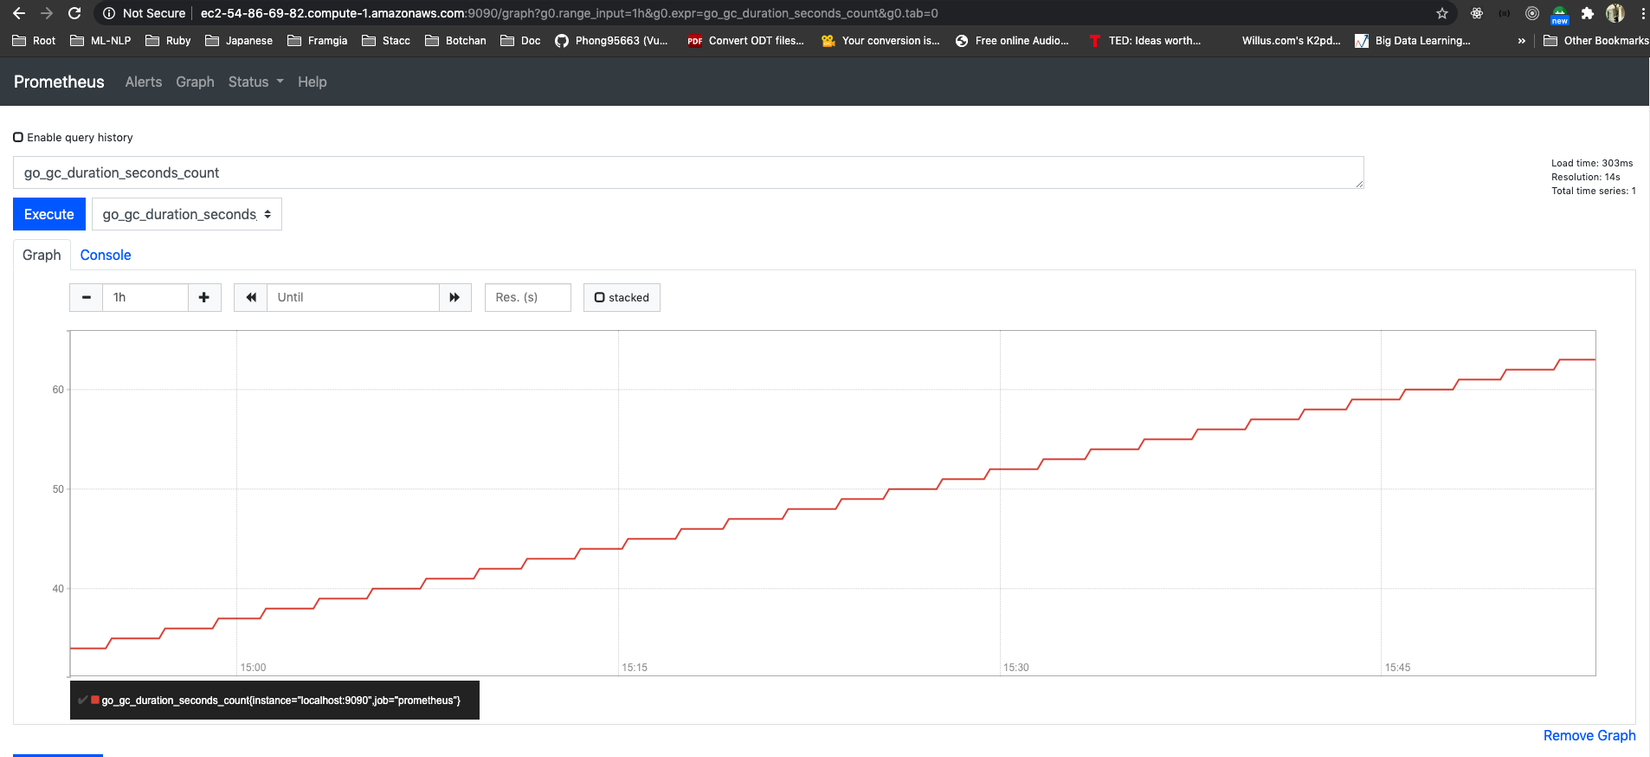Image resolution: width=1650 pixels, height=757 pixels.
Task: Open the Your conversion is bookmark
Action: point(880,41)
